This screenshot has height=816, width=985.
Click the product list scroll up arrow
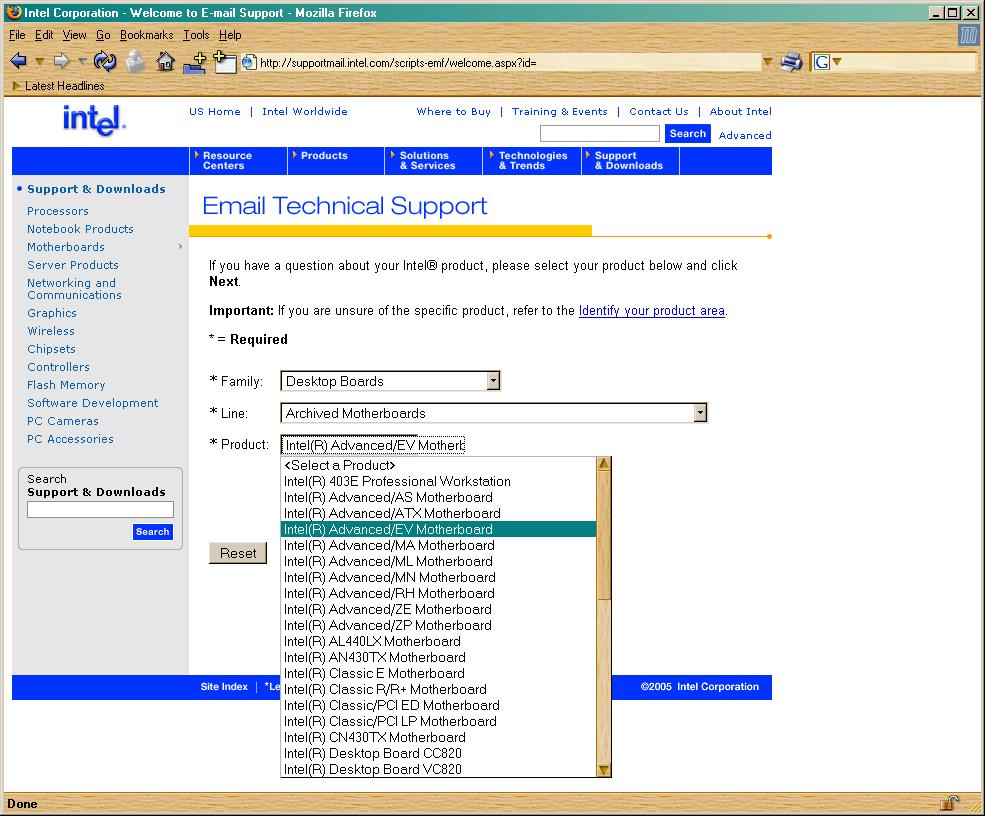pyautogui.click(x=604, y=464)
